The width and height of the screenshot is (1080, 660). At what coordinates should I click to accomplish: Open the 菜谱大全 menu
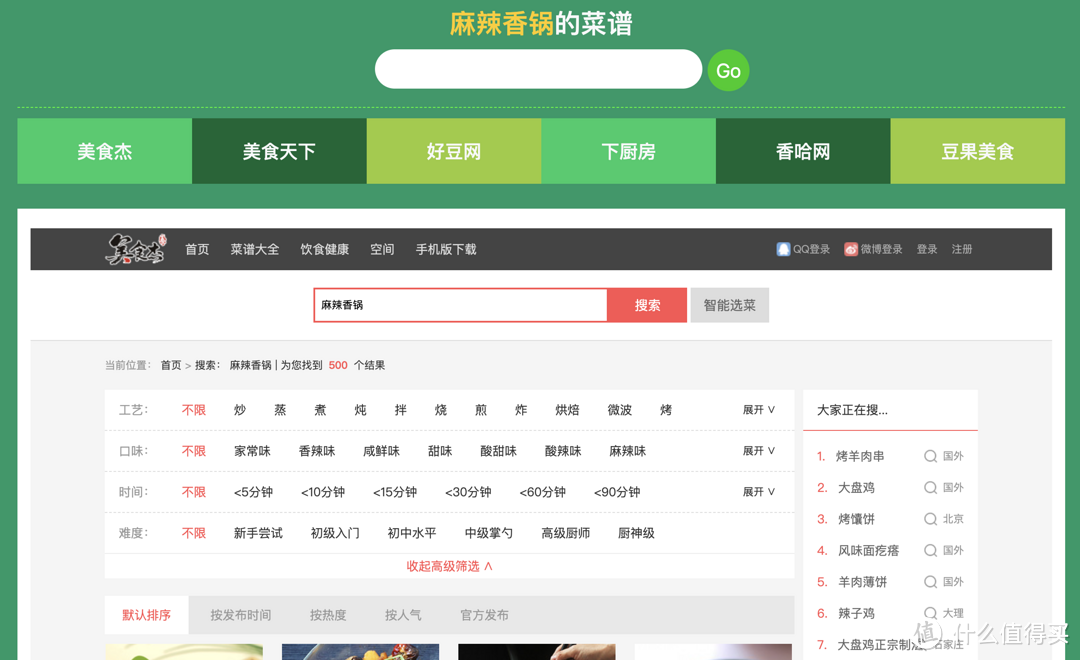[x=255, y=249]
